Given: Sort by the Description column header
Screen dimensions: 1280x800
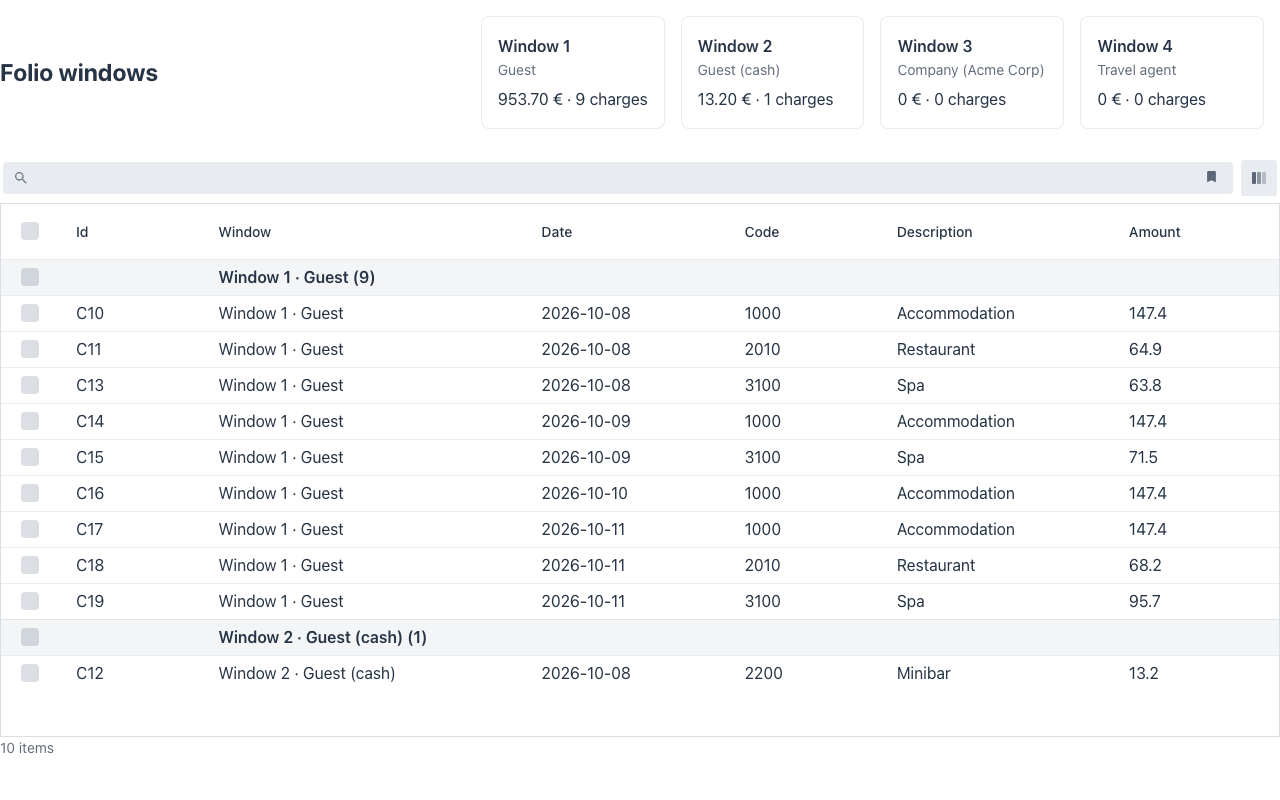Looking at the screenshot, I should (935, 232).
